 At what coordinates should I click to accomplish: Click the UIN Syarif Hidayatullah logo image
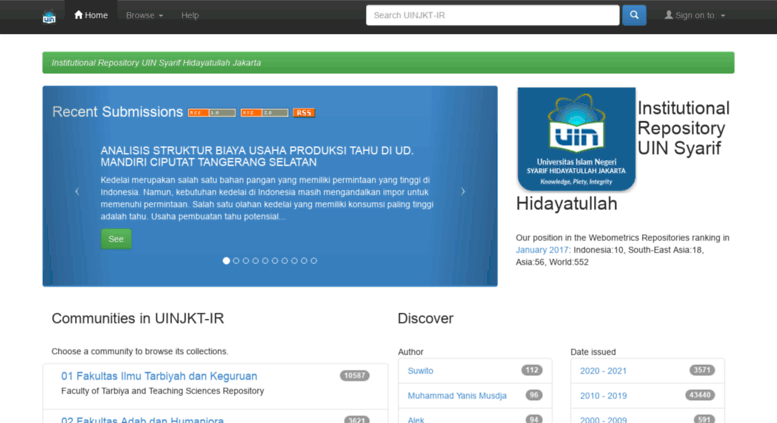tap(576, 139)
